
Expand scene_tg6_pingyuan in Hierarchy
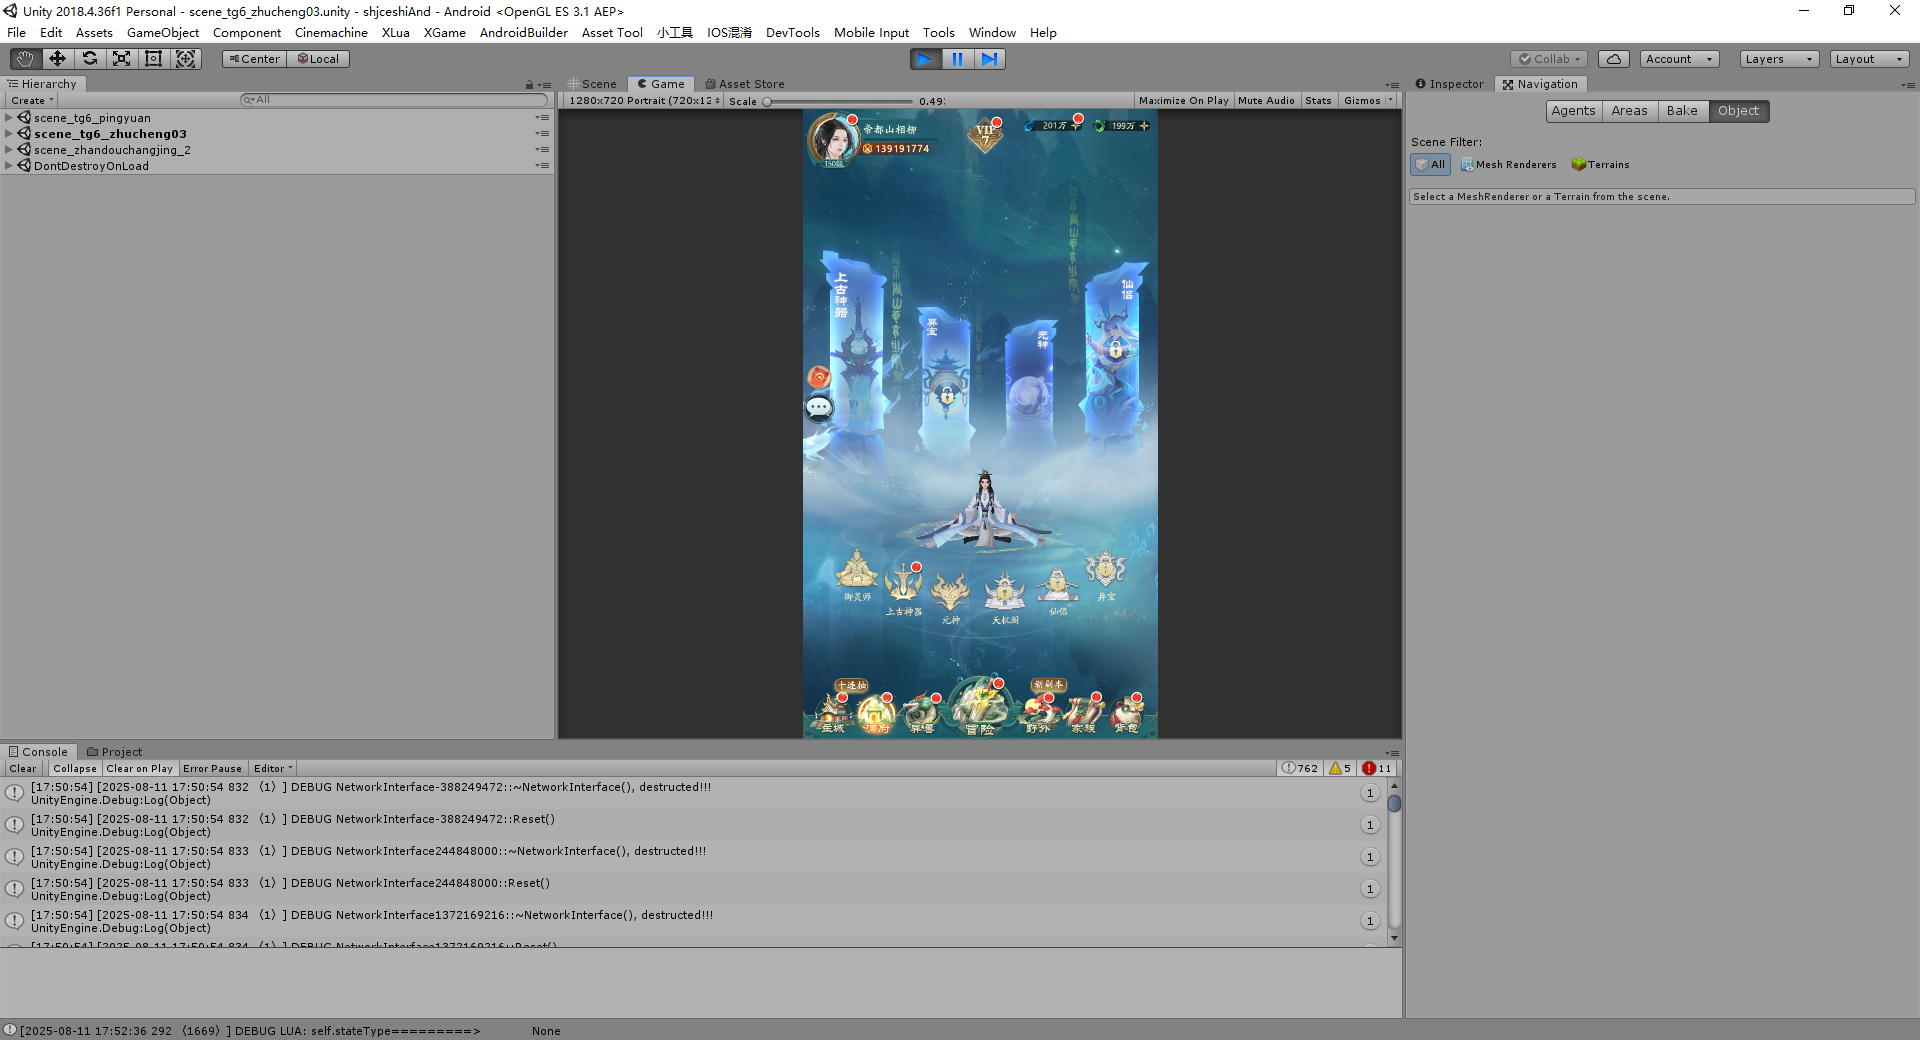9,118
